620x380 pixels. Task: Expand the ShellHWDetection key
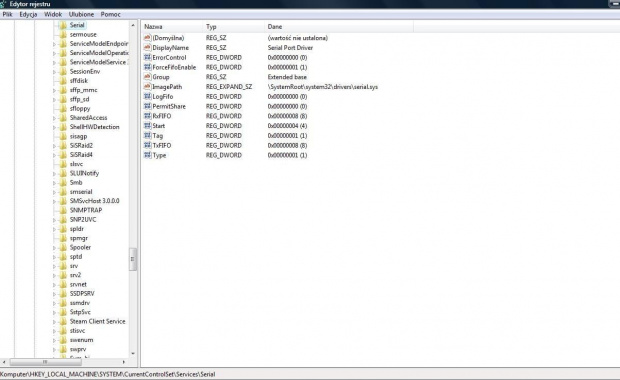55,127
